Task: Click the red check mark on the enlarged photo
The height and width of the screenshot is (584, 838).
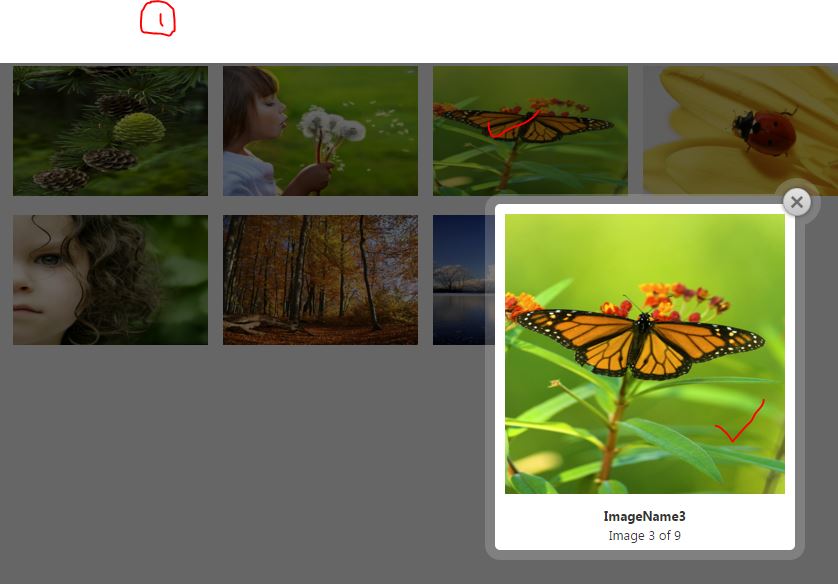Action: (741, 421)
